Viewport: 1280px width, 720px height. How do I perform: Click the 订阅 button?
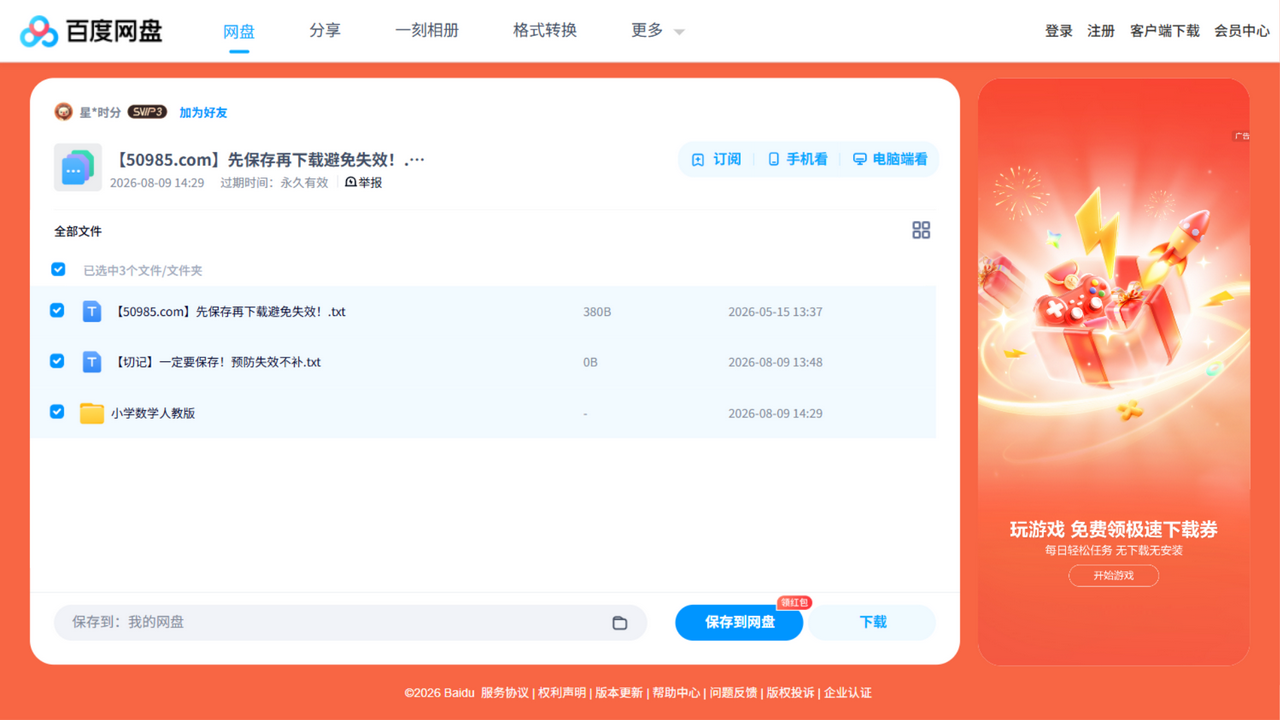pyautogui.click(x=717, y=159)
